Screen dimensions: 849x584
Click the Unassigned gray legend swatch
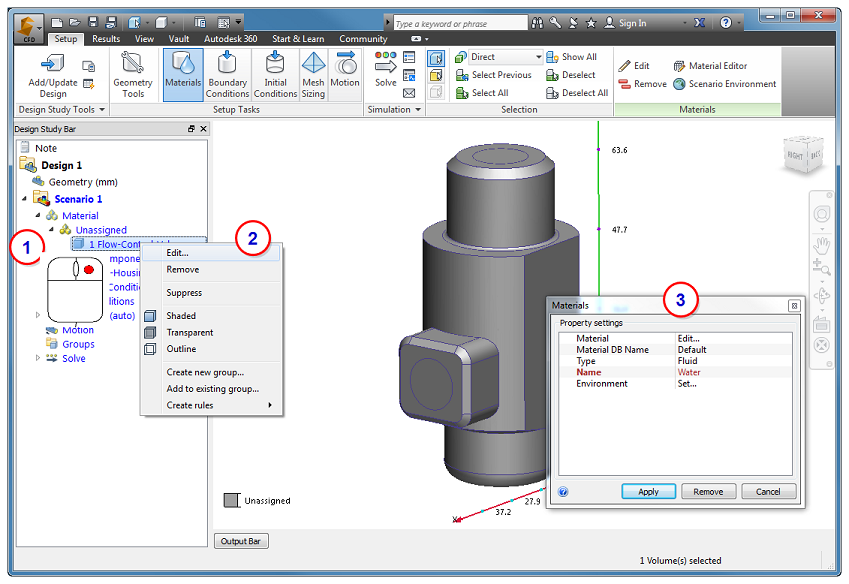[232, 500]
